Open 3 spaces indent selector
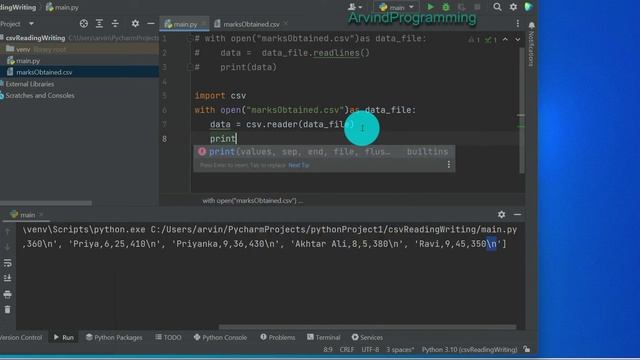Image resolution: width=640 pixels, height=360 pixels. tap(400, 350)
